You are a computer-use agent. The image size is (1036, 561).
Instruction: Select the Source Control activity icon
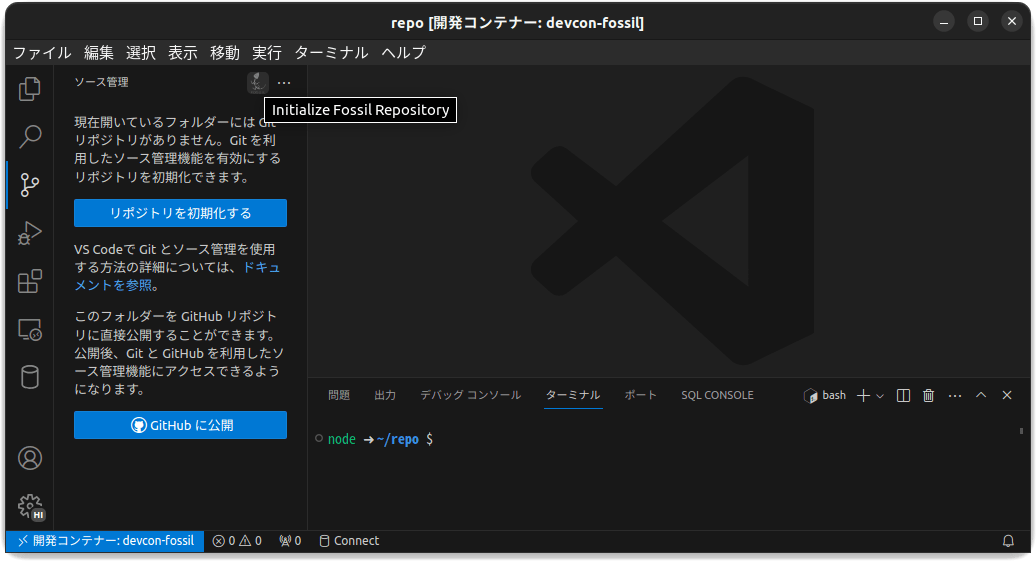click(30, 185)
